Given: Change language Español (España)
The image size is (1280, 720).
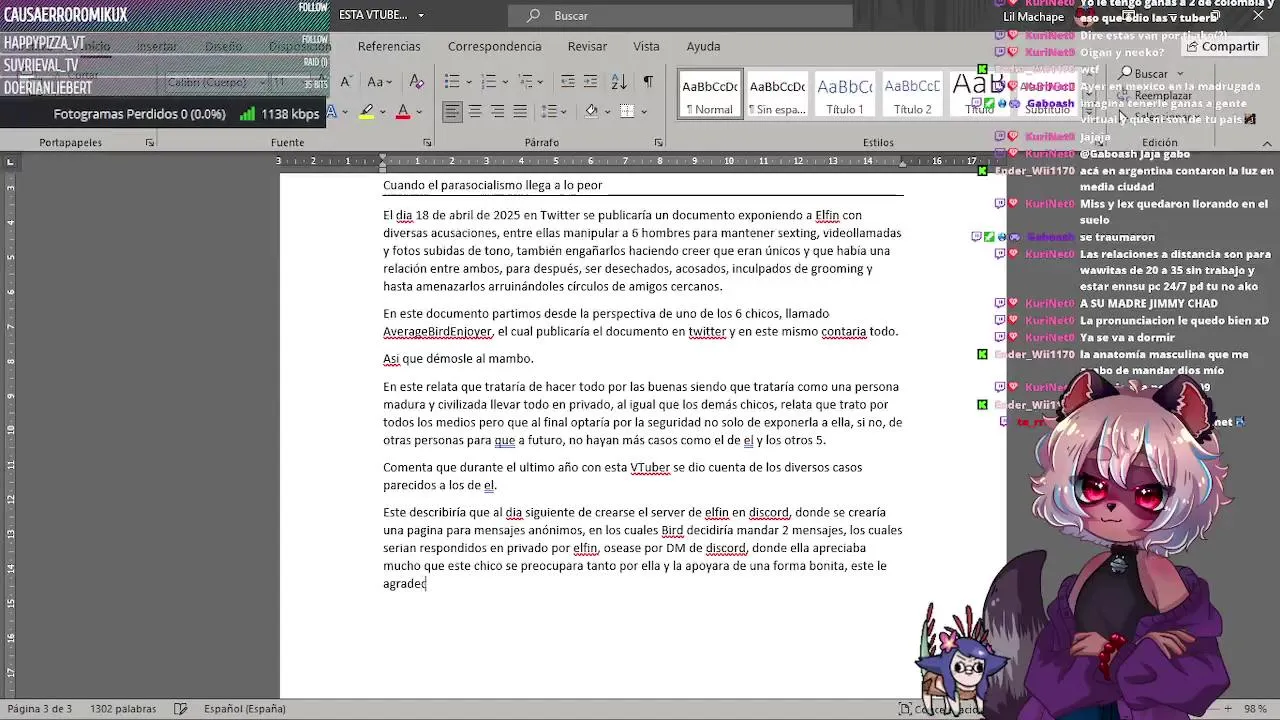Looking at the screenshot, I should tap(245, 709).
